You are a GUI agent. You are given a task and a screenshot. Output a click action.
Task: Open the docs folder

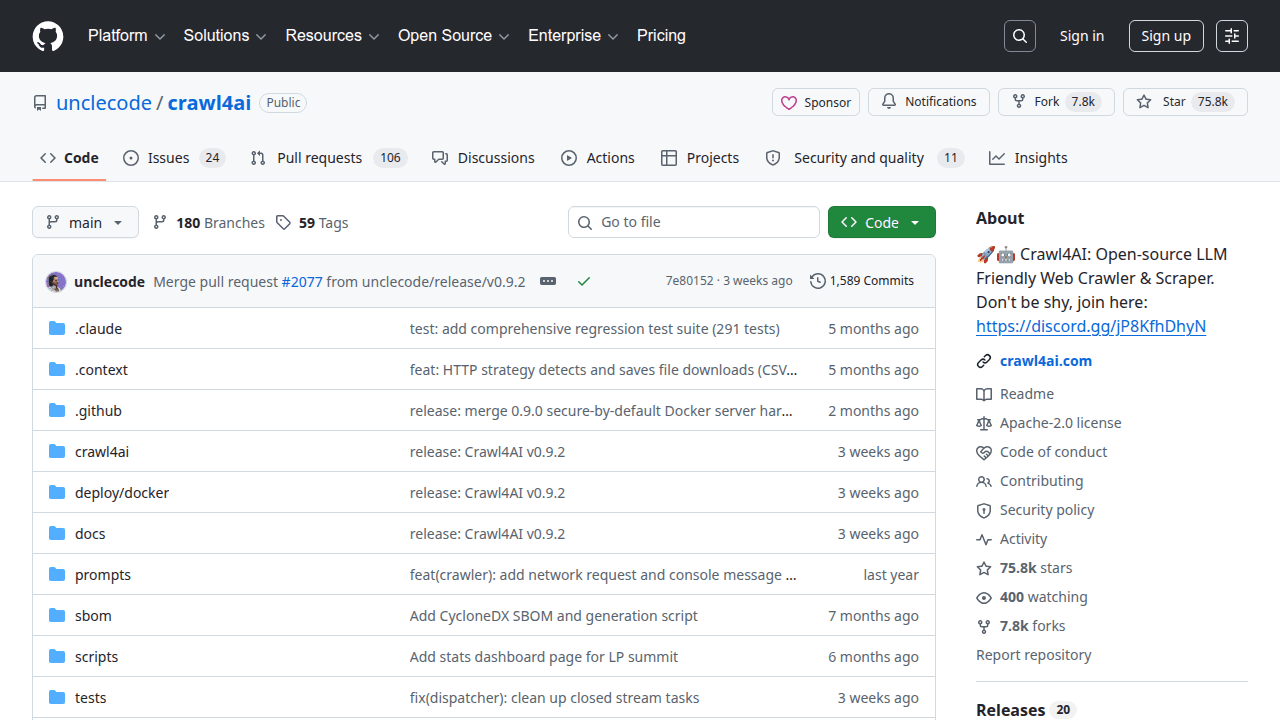pos(90,534)
